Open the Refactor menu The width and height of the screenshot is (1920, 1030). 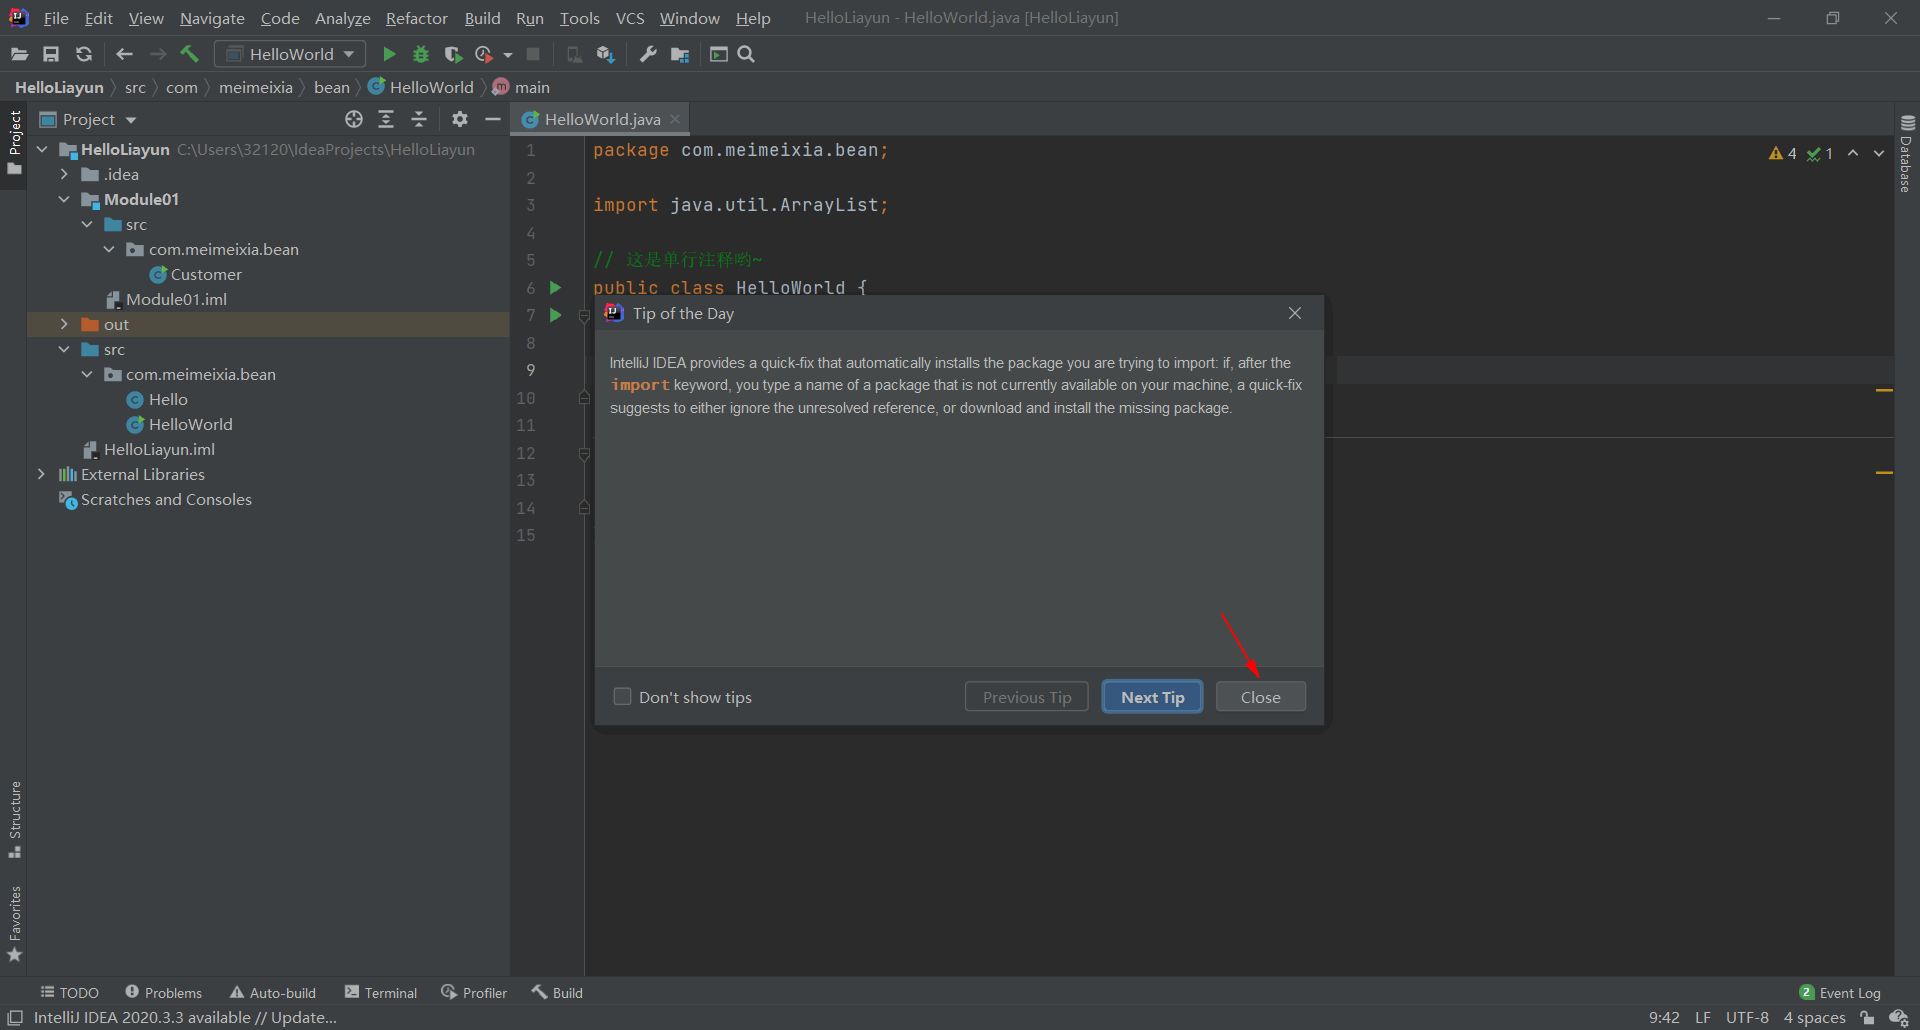417,18
